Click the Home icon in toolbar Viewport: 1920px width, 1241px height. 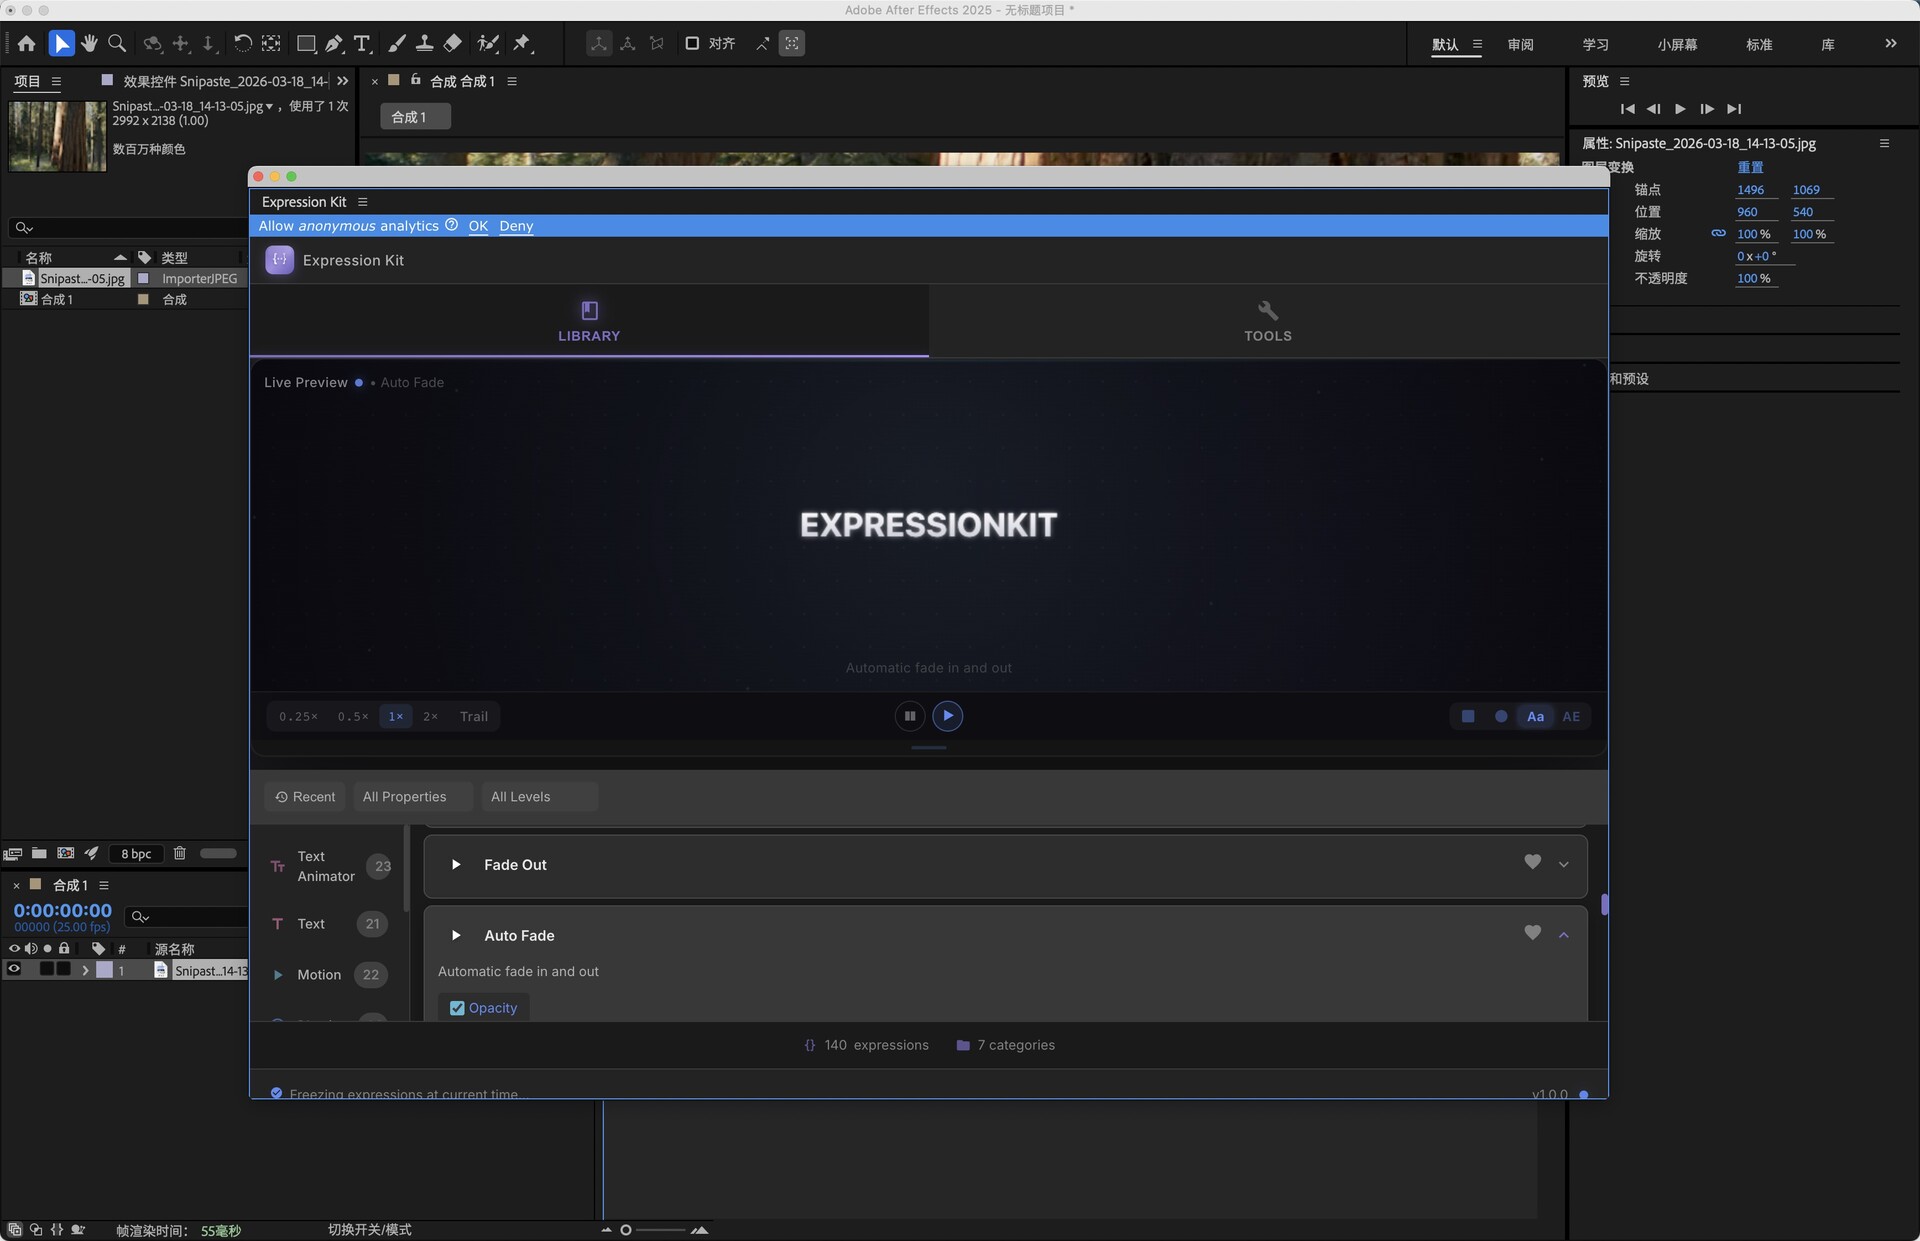[x=26, y=43]
